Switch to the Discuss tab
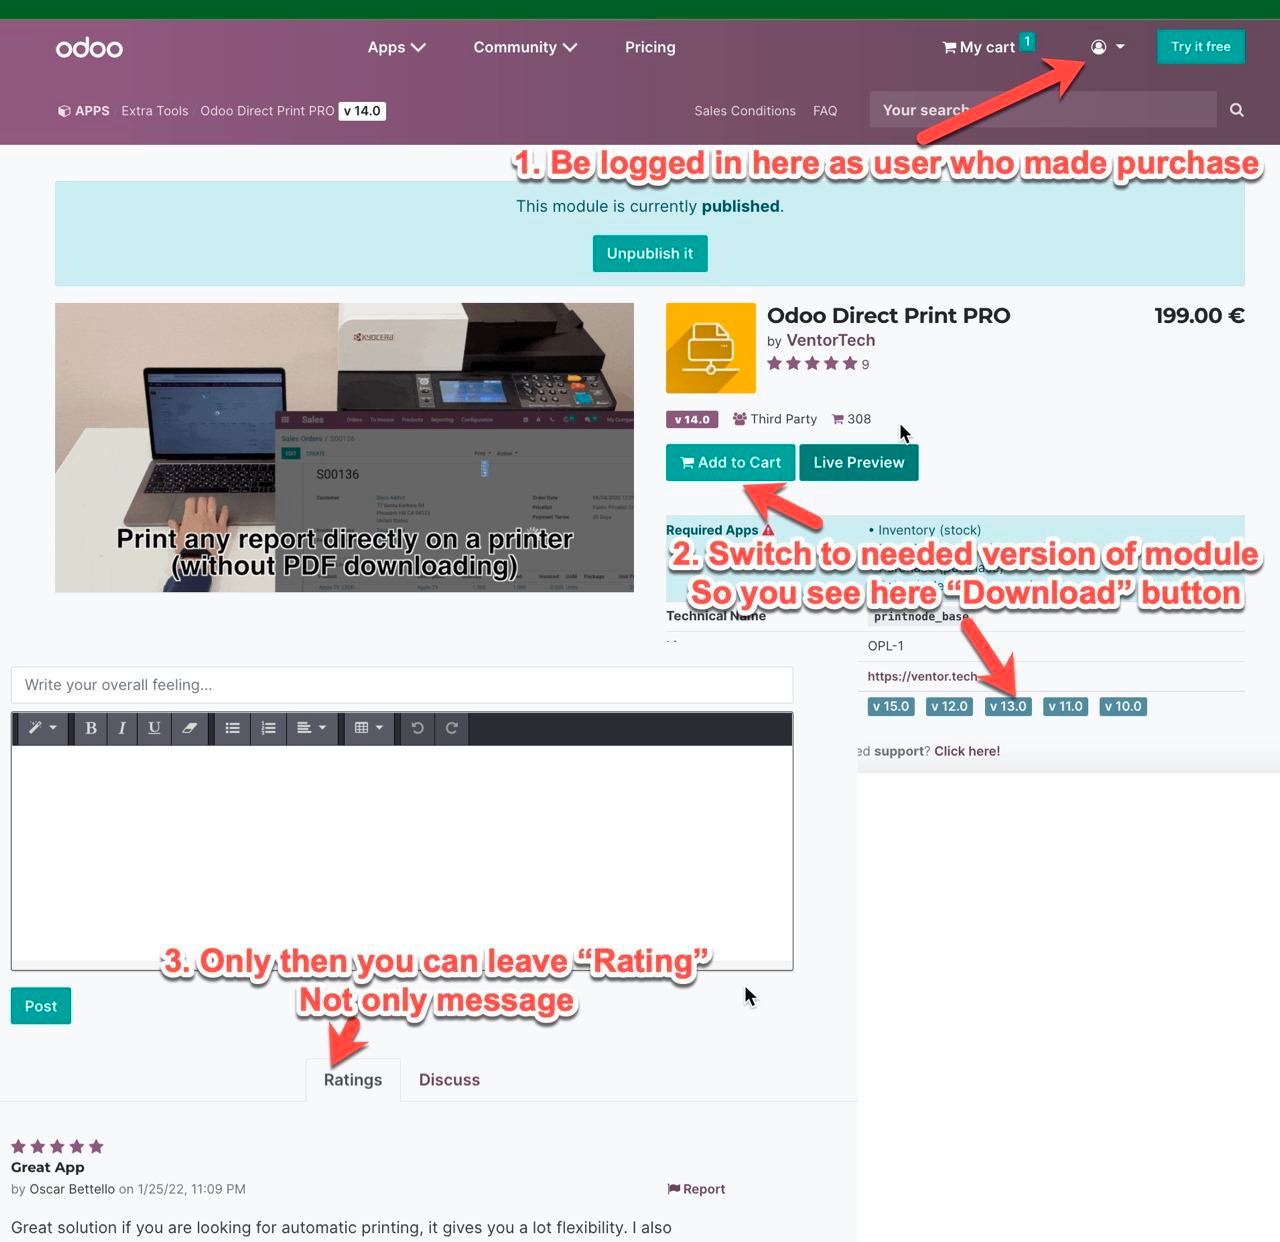1280x1242 pixels. (449, 1080)
